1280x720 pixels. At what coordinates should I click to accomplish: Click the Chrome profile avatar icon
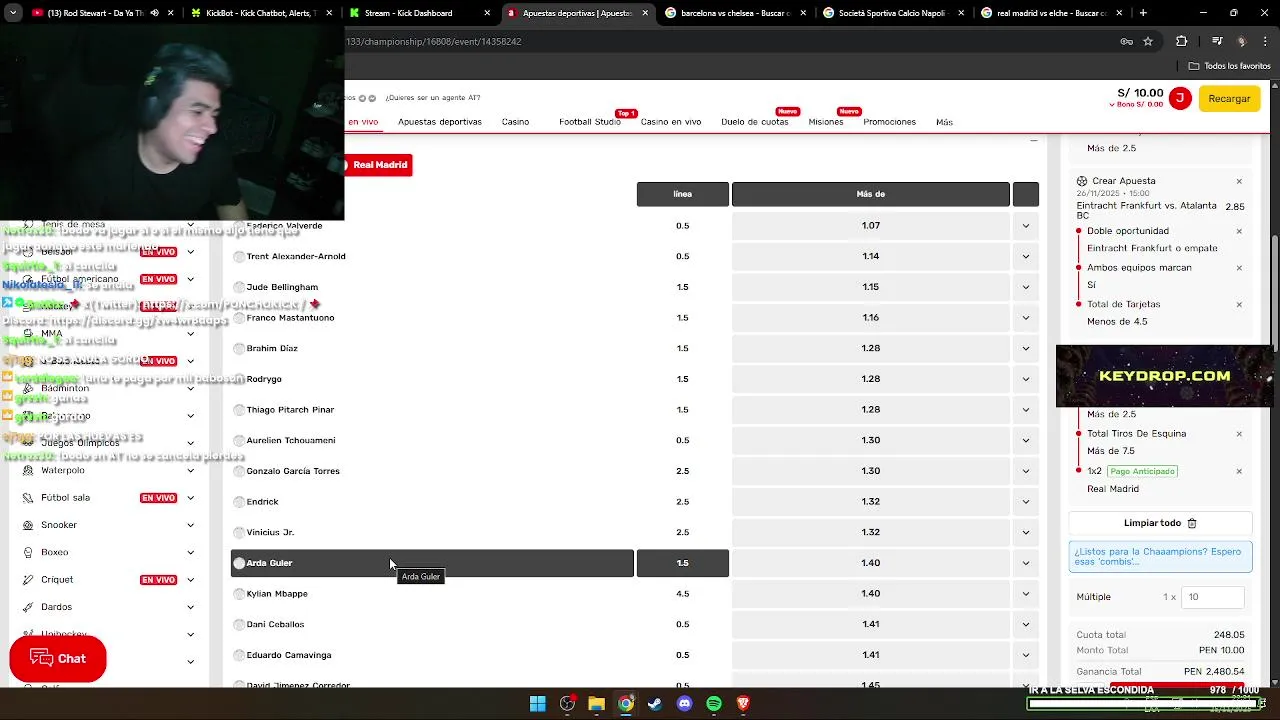(x=1242, y=41)
